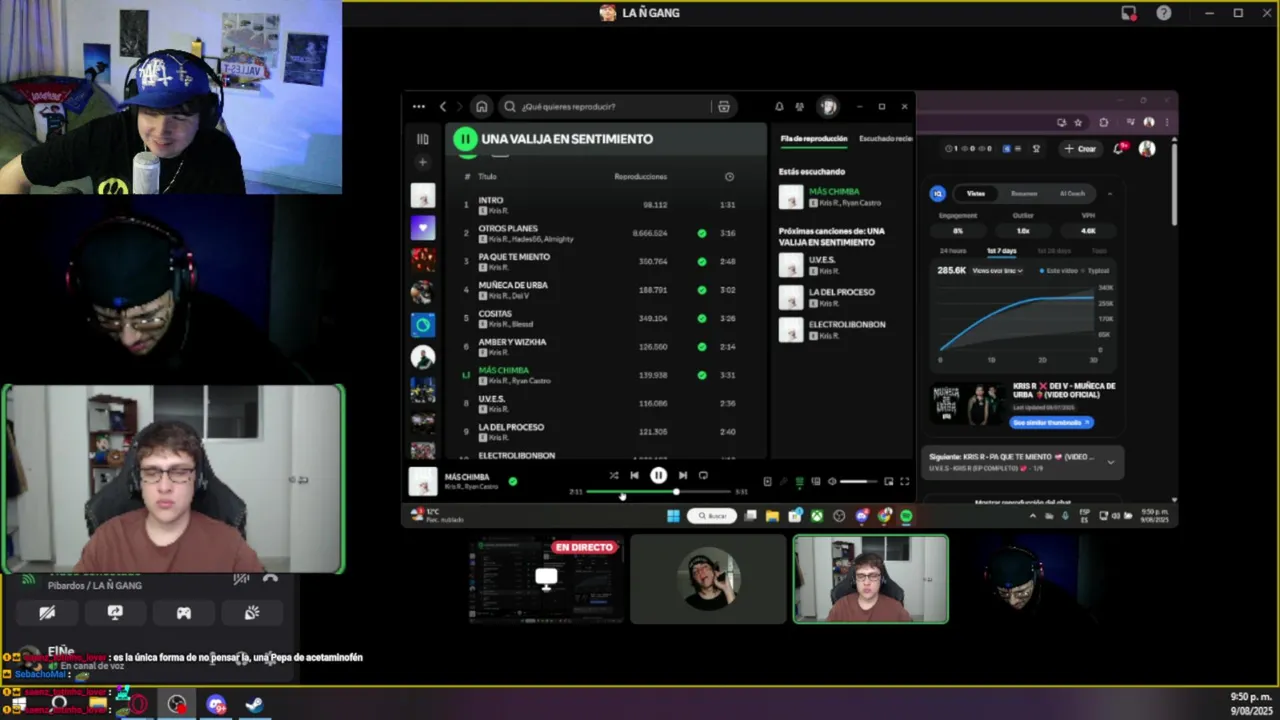Toggle the saved checkmark for MUÑECA DE URBA

(702, 290)
